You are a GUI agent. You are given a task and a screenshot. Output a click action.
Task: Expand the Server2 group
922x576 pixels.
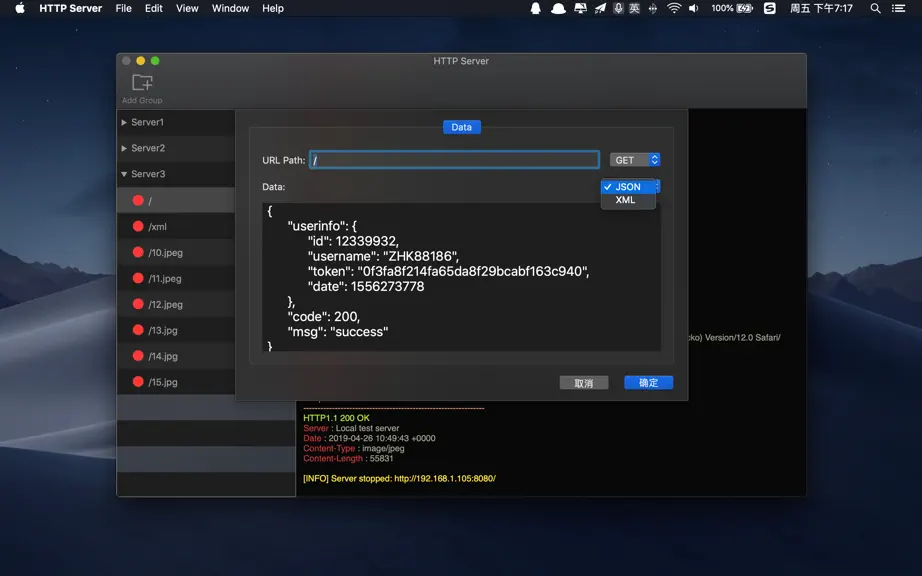click(124, 148)
